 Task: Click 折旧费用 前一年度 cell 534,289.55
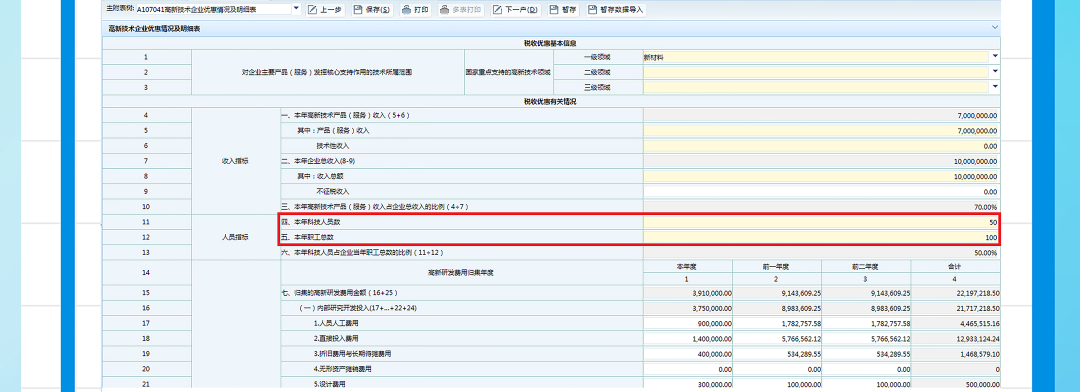click(778, 353)
